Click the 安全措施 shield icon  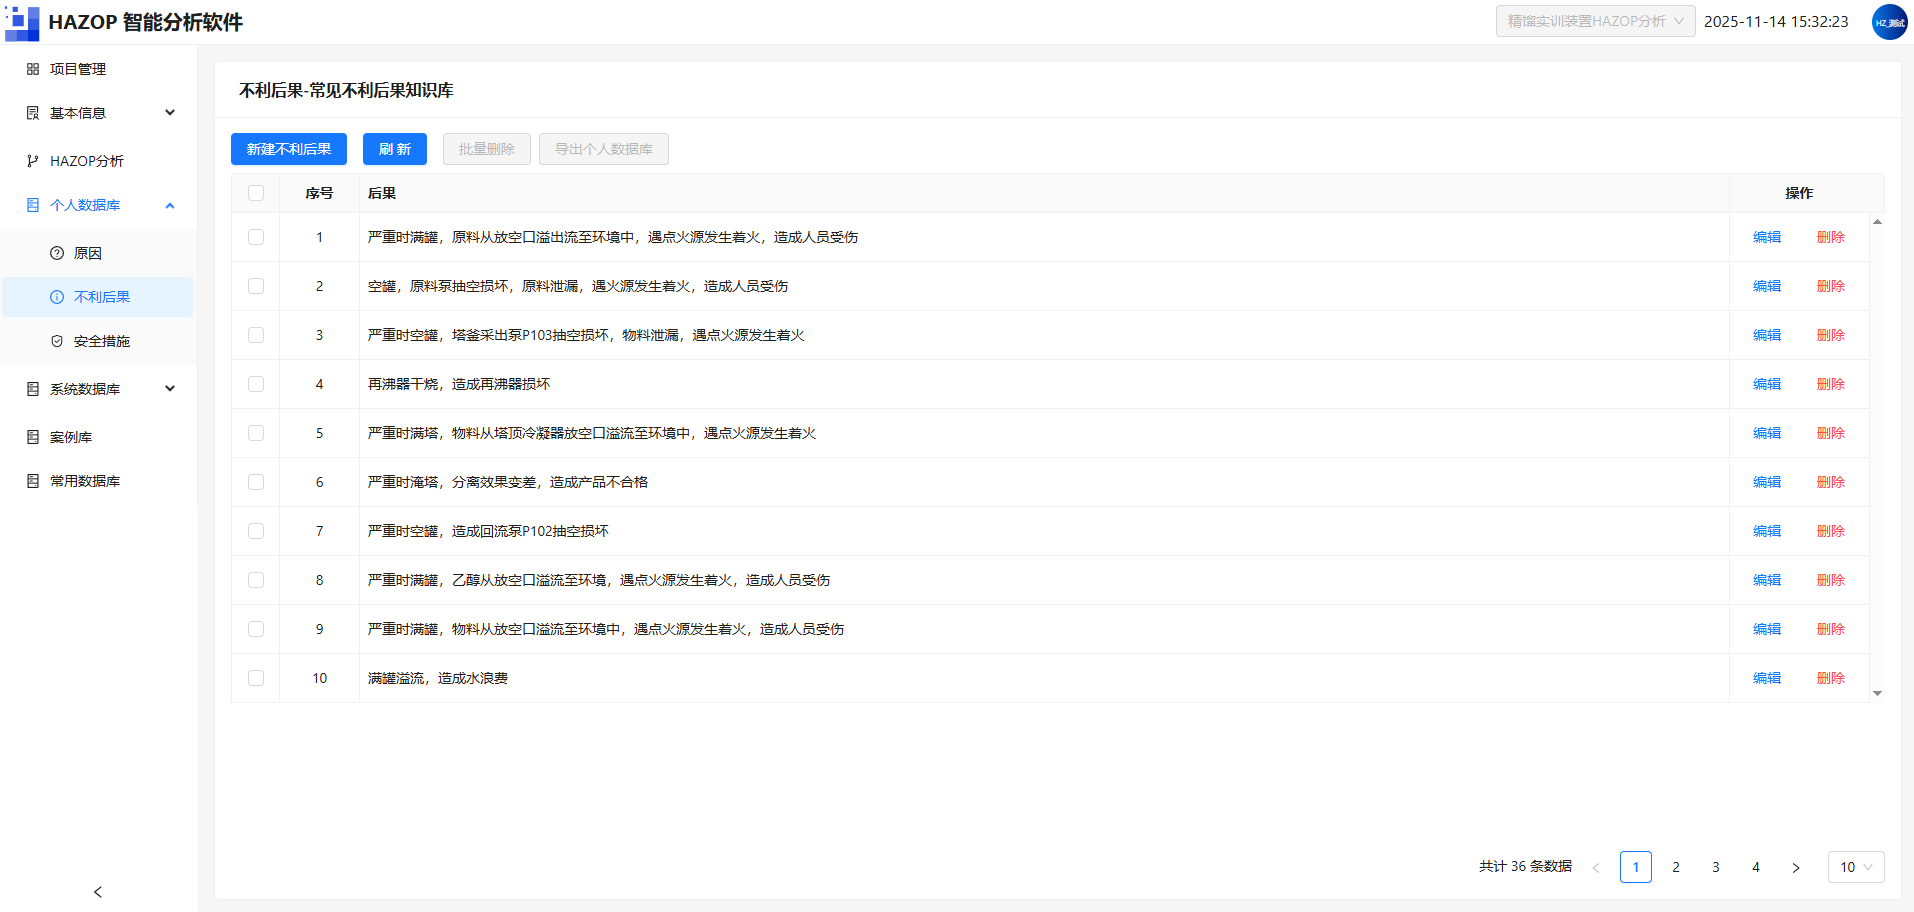pos(57,341)
